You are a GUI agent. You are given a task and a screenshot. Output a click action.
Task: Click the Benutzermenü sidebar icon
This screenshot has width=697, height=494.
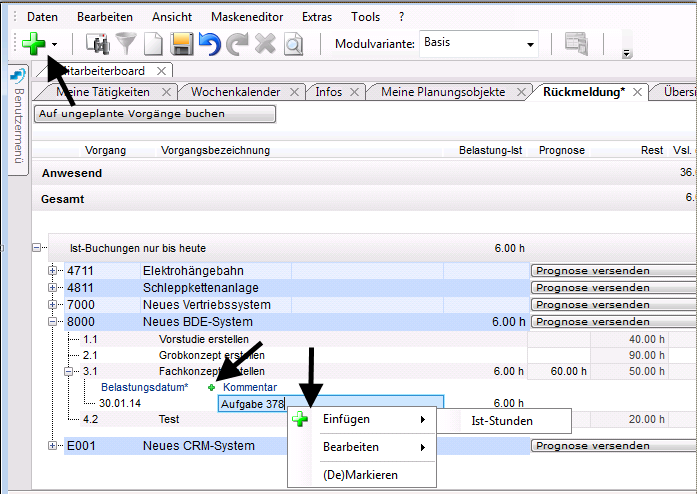18,76
